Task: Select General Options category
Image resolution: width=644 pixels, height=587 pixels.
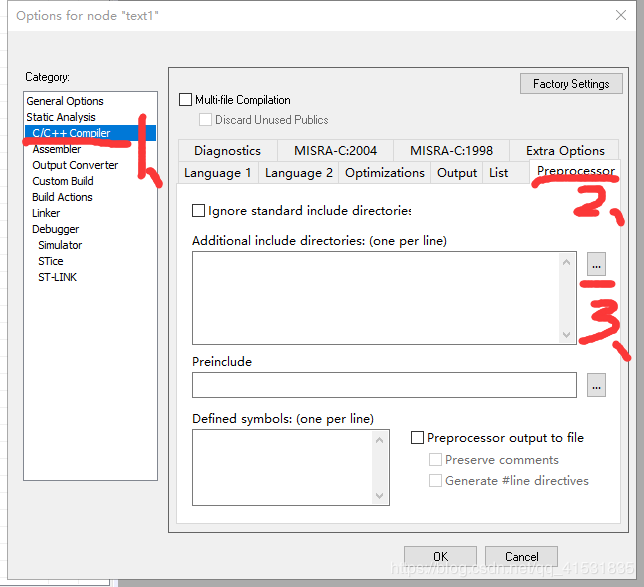Action: pyautogui.click(x=65, y=101)
